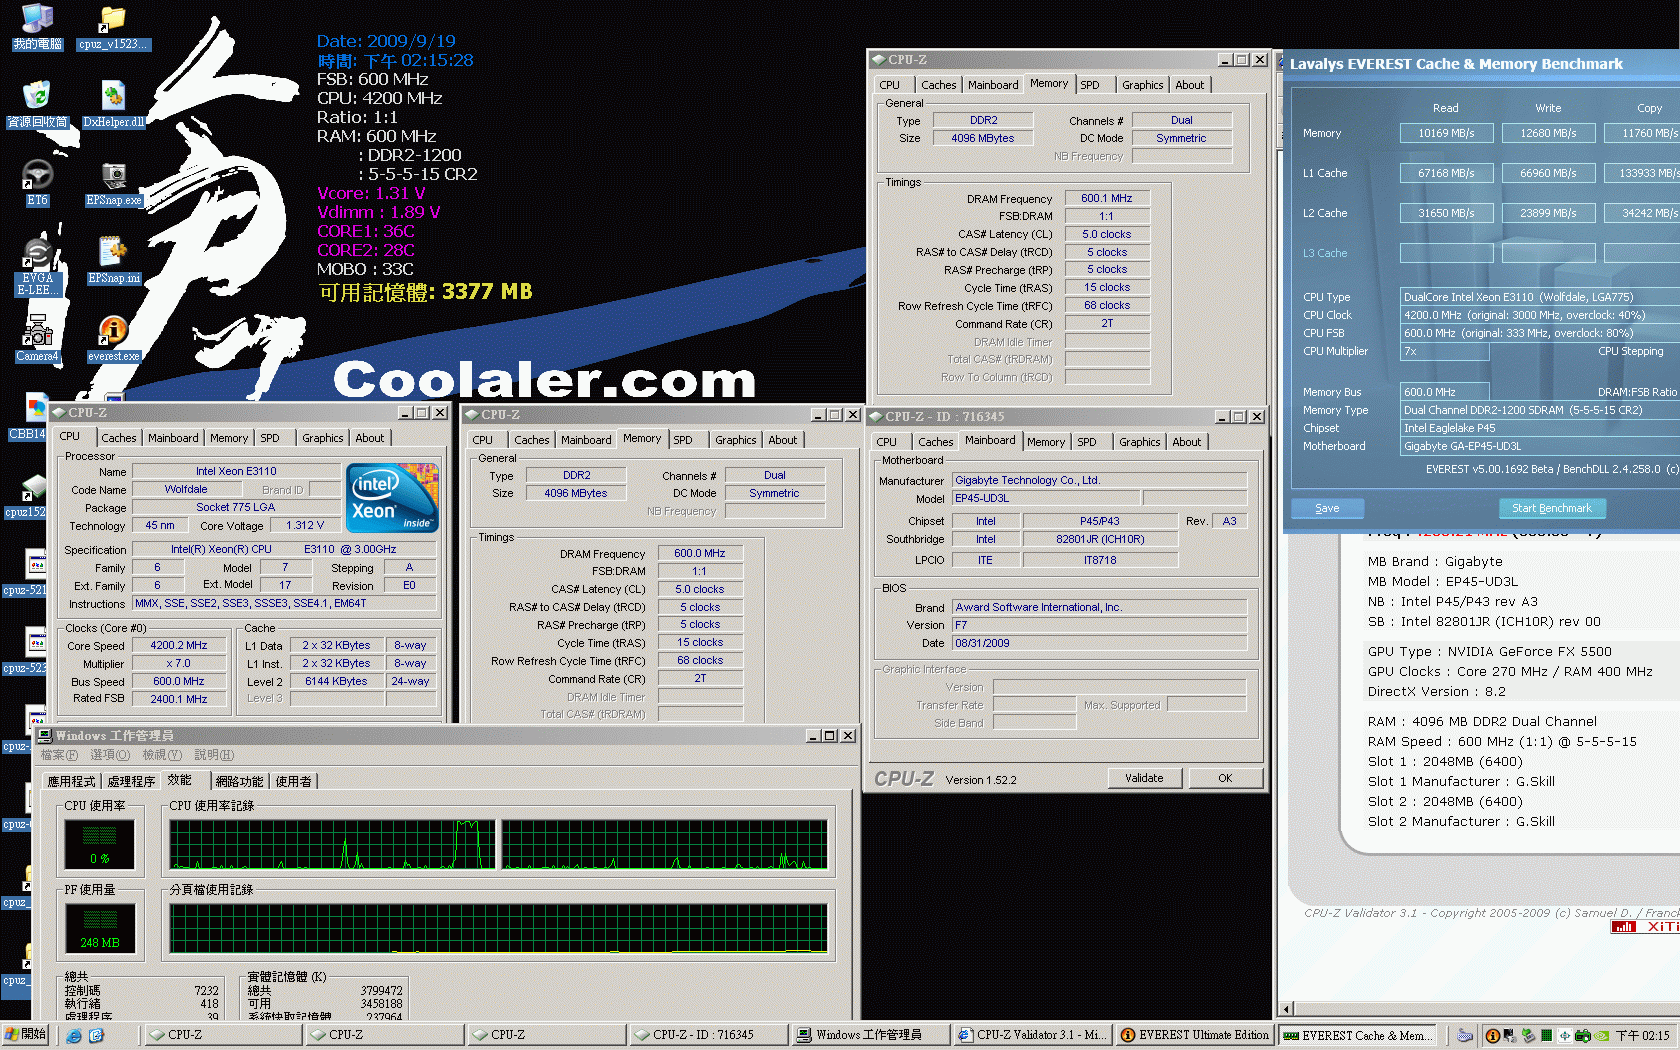Open Memory tab in CPU-Z ID 716345 window
This screenshot has width=1680, height=1050.
click(1046, 442)
